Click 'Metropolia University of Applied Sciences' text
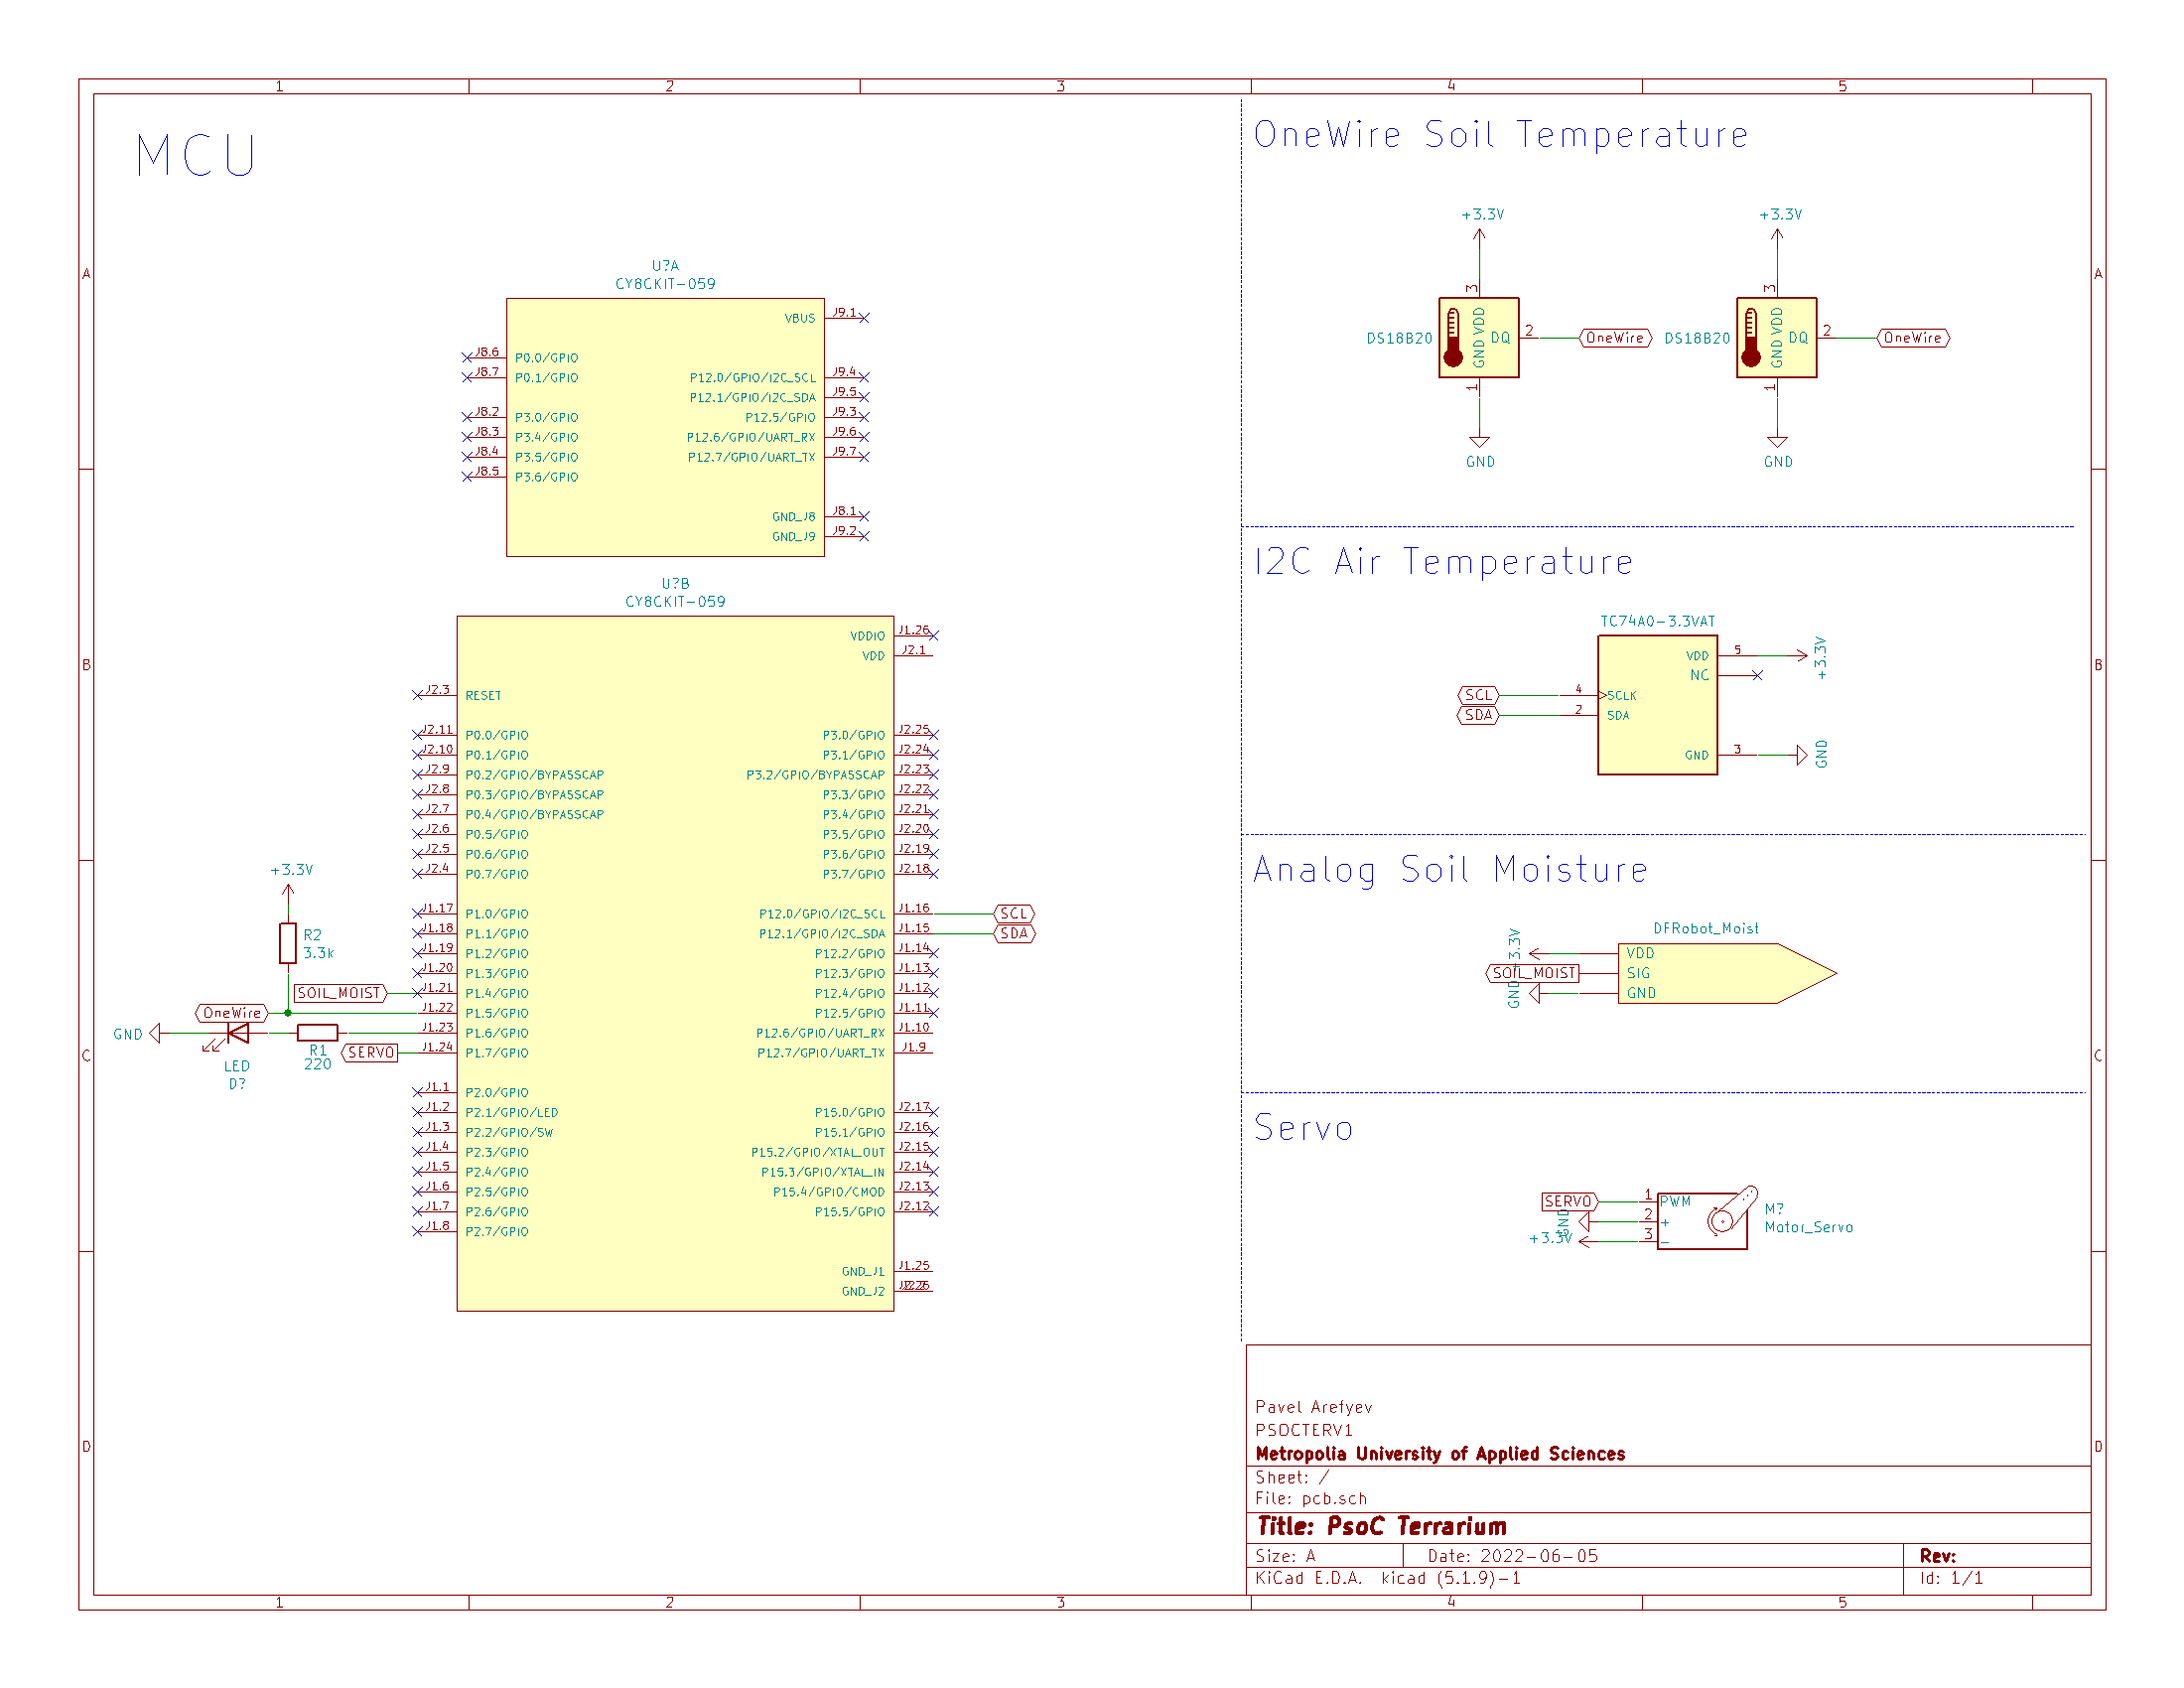This screenshot has height=1688, width=2184. [x=1440, y=1454]
